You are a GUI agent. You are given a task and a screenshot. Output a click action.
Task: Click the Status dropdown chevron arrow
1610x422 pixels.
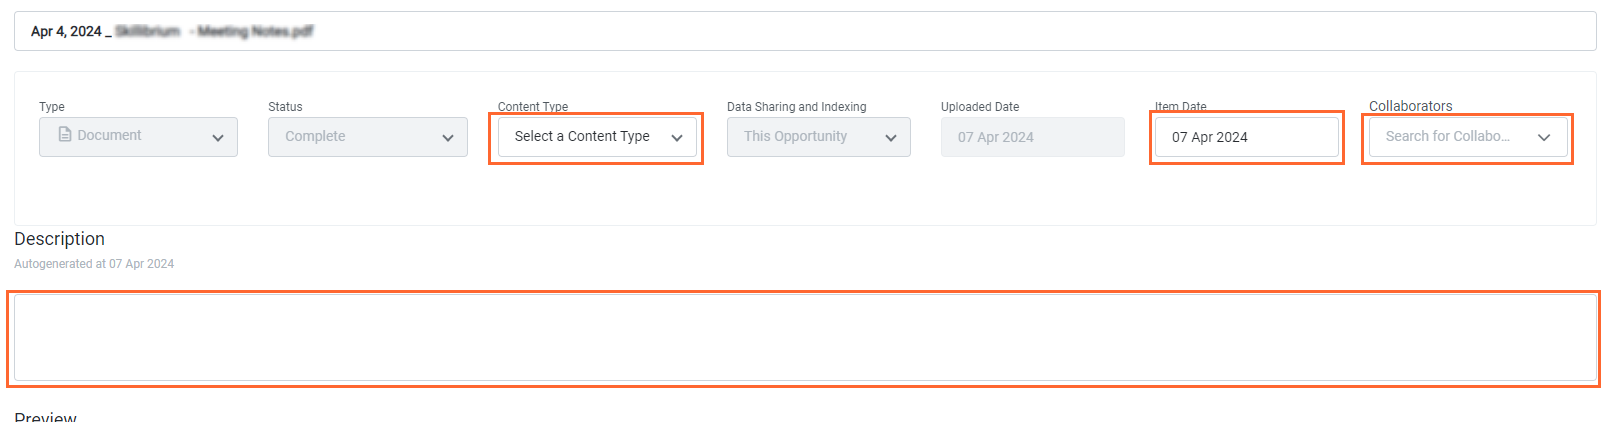pos(448,138)
